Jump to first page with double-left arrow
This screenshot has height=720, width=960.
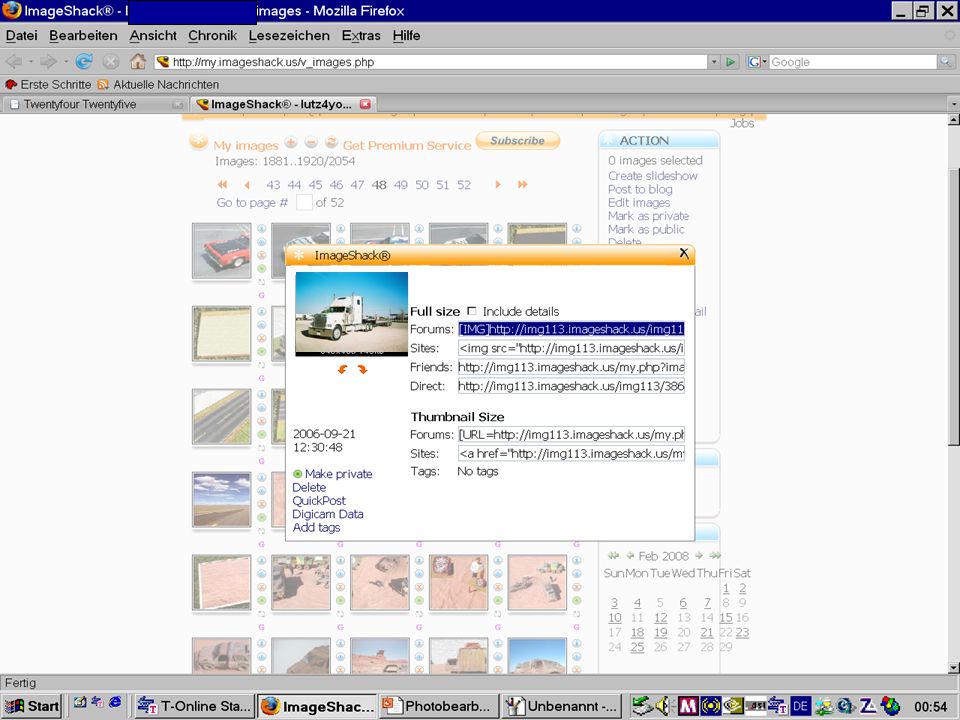(x=222, y=184)
